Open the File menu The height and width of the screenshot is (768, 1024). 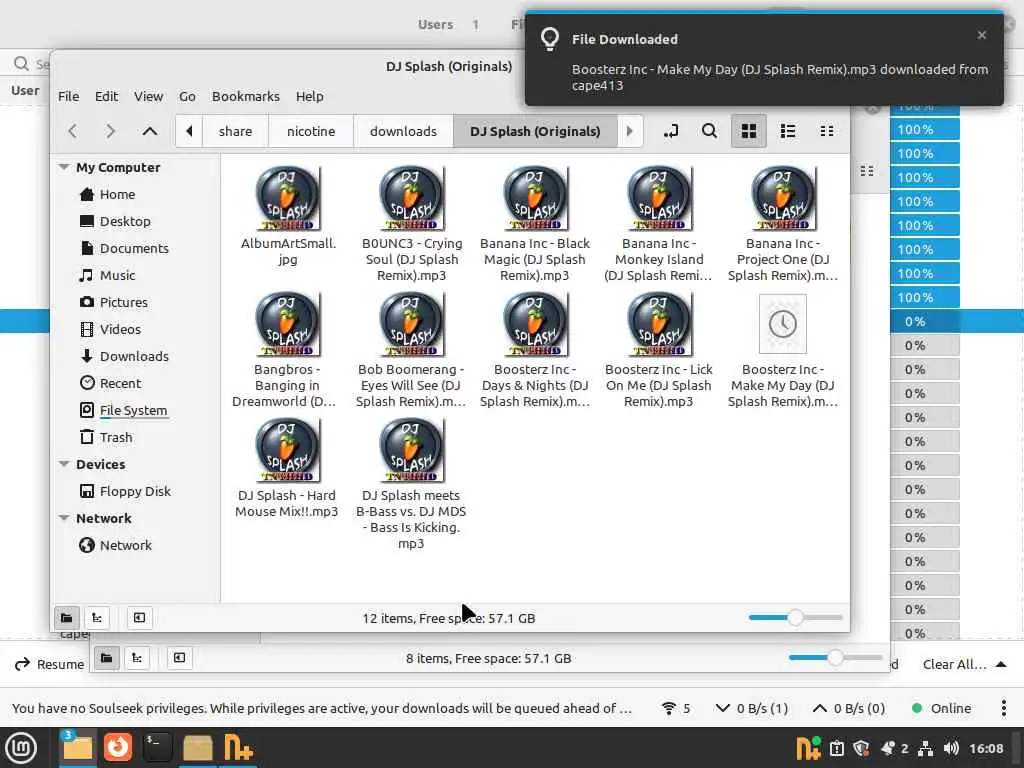coord(69,97)
